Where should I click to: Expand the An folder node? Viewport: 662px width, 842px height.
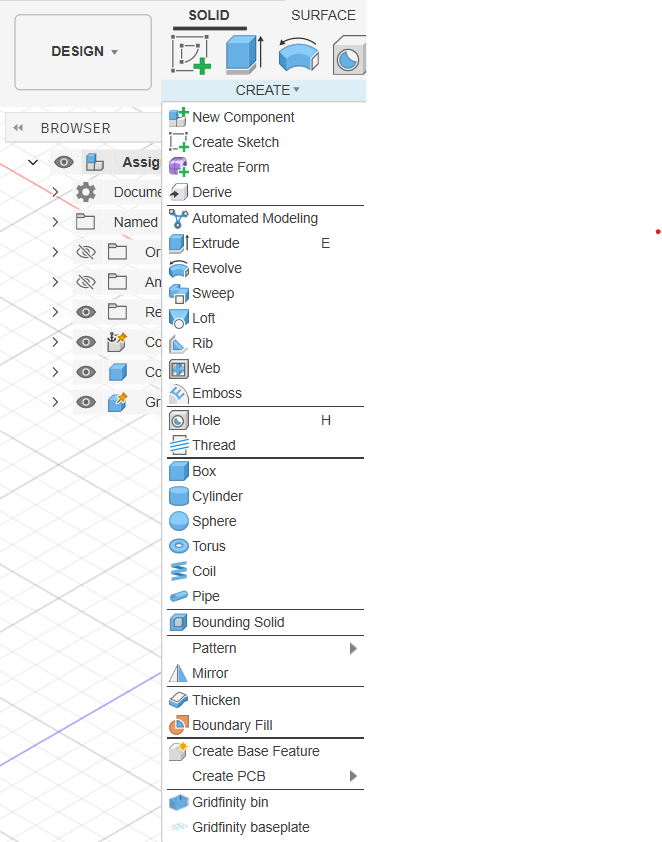tap(55, 282)
